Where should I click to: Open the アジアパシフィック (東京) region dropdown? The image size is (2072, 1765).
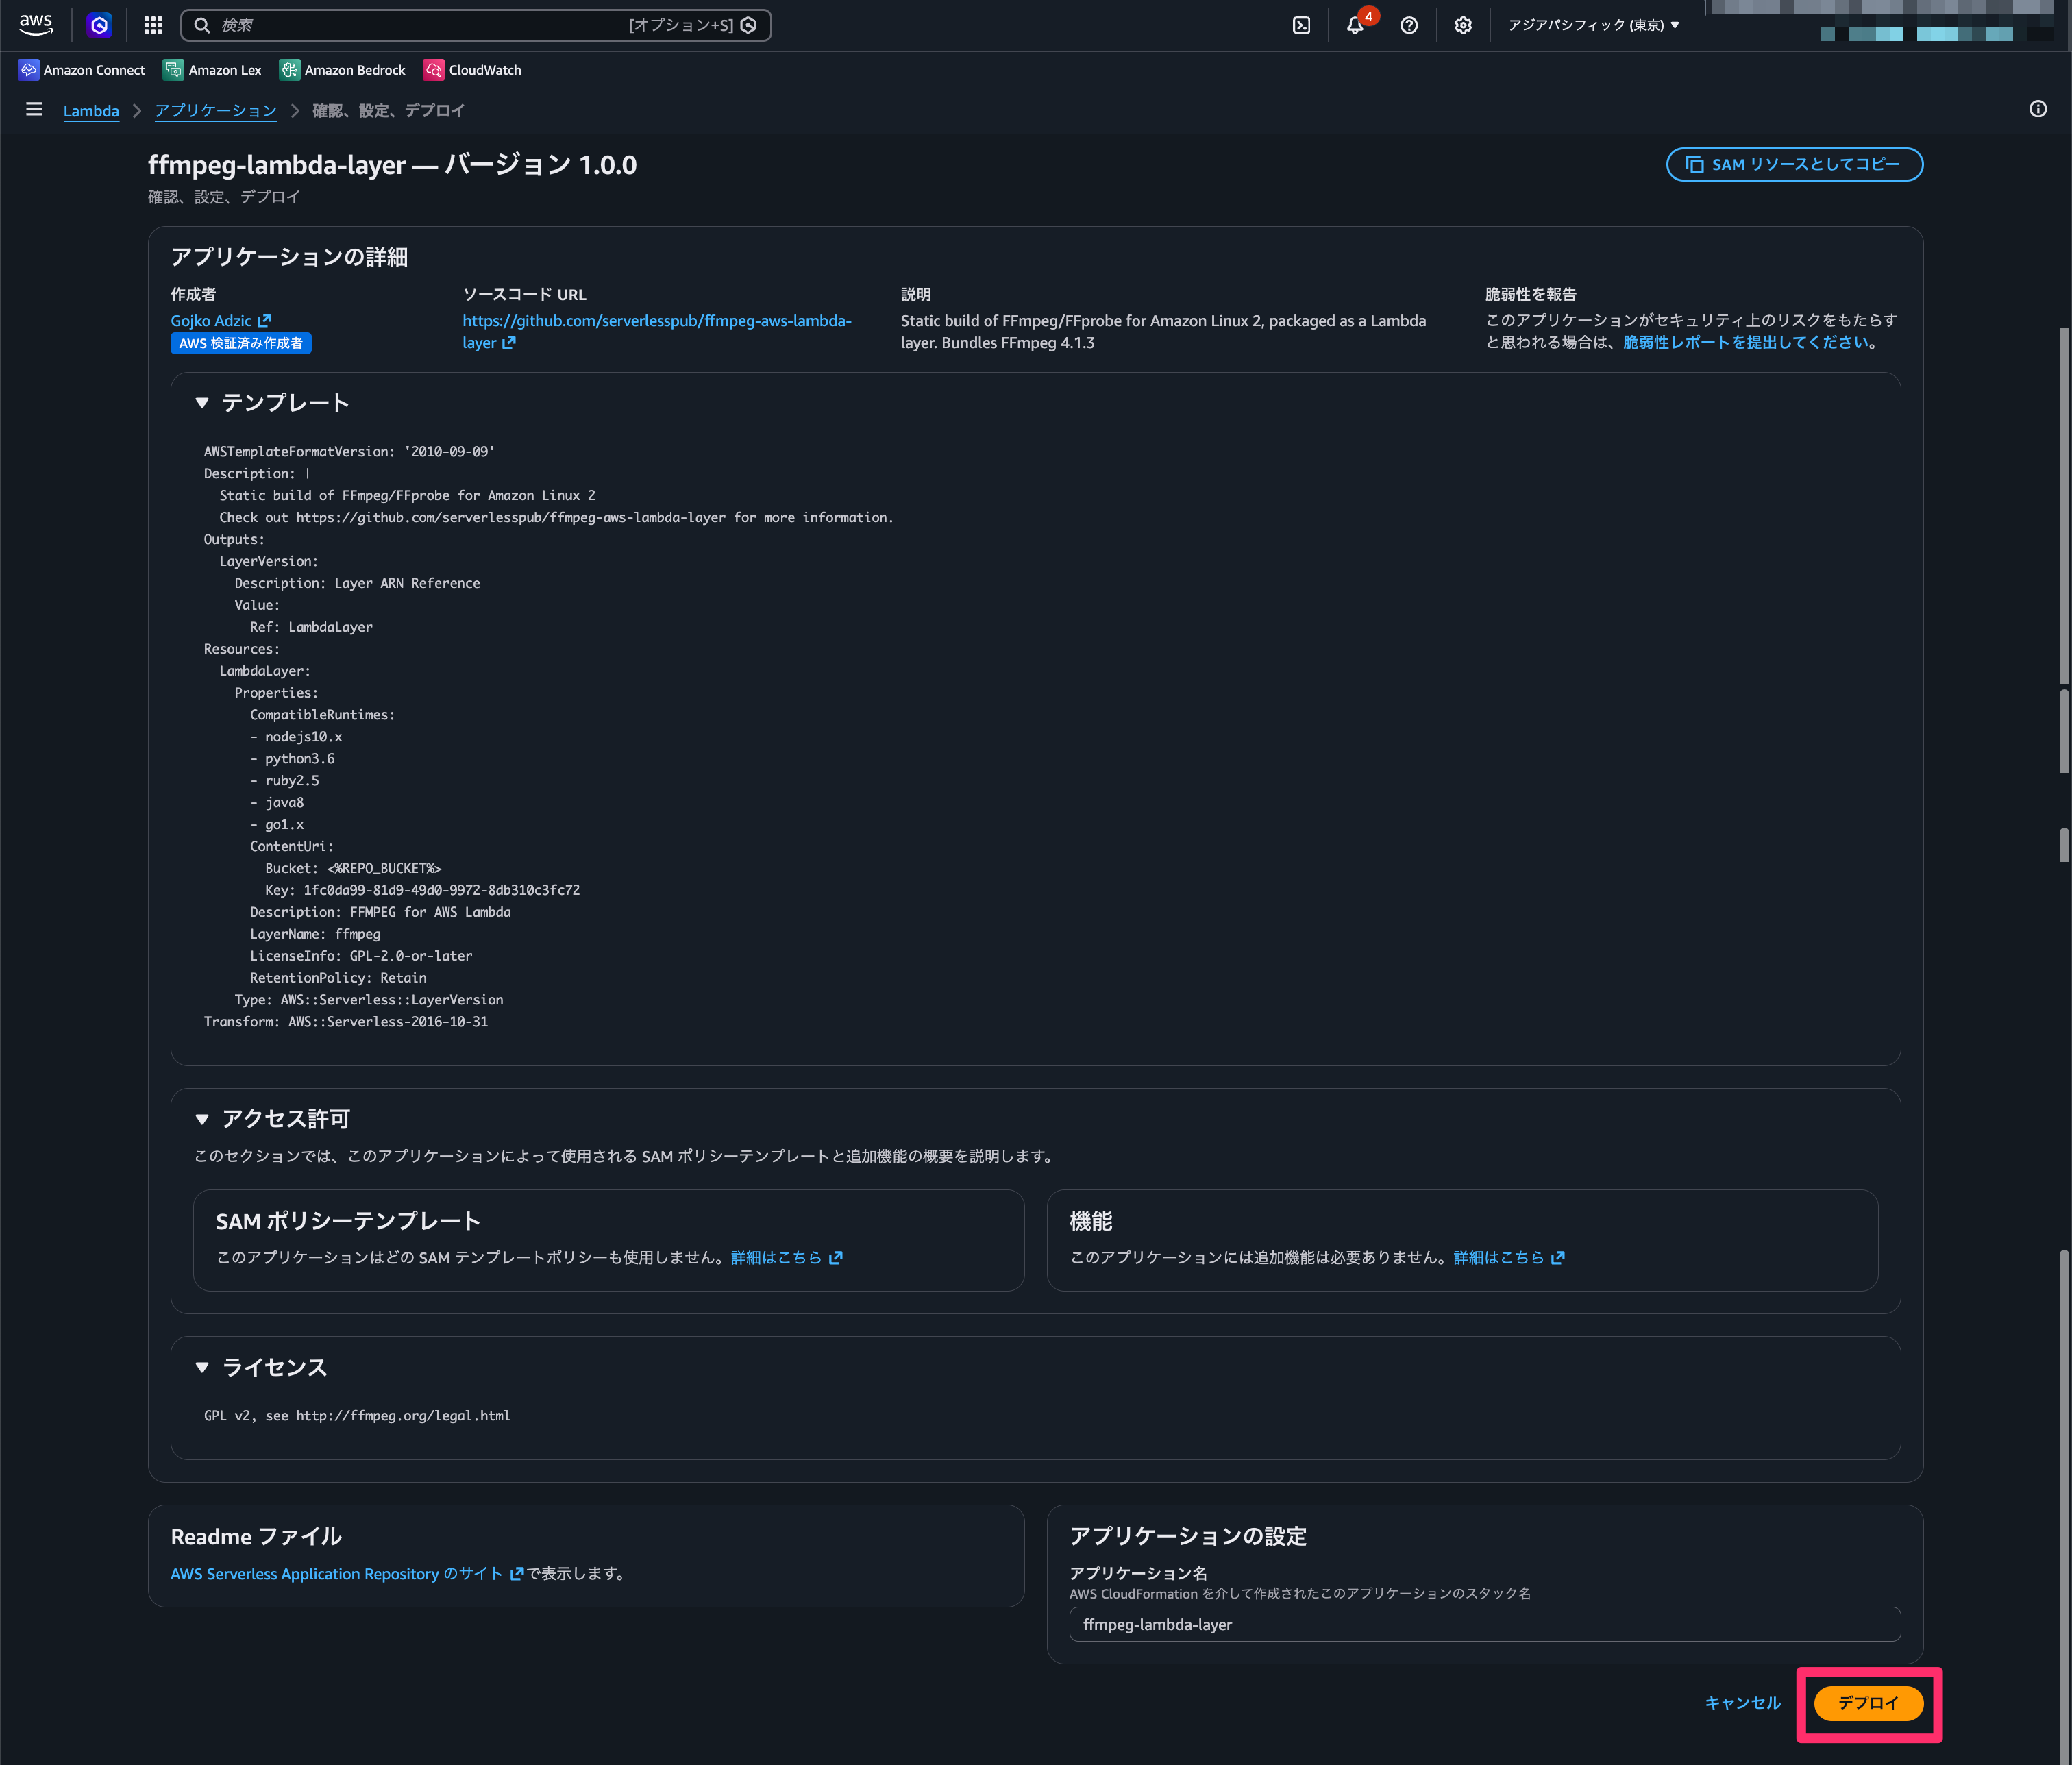pos(1594,25)
